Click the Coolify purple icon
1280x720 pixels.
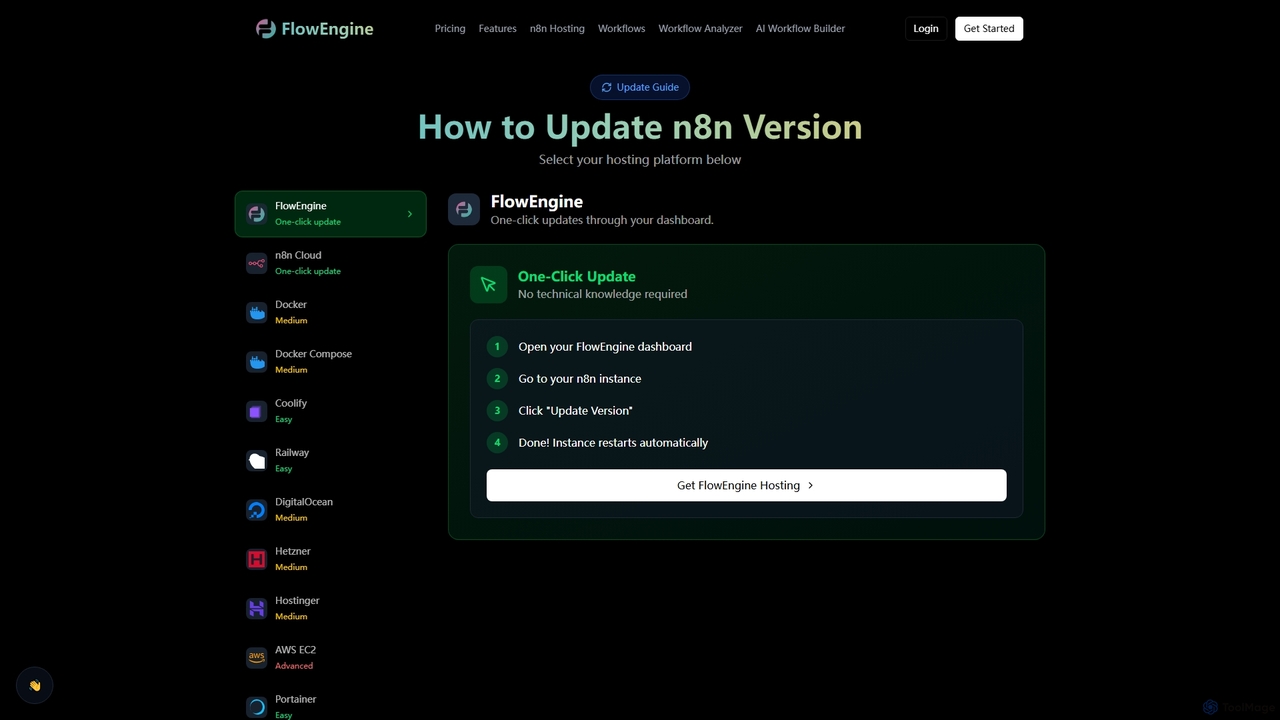coord(257,411)
